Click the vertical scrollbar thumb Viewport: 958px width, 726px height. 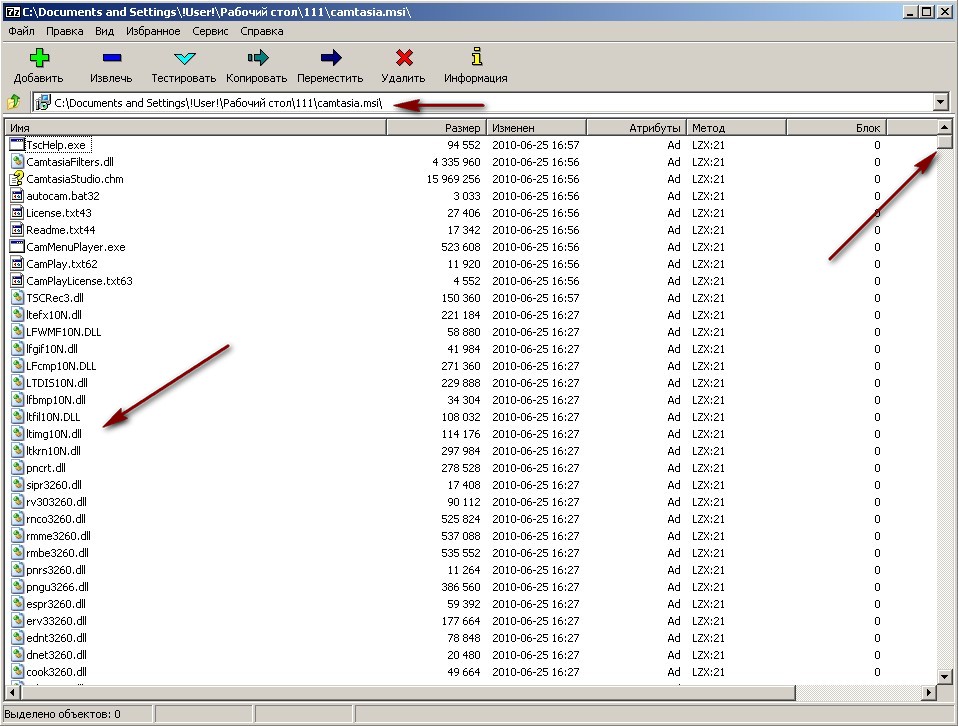tap(945, 142)
